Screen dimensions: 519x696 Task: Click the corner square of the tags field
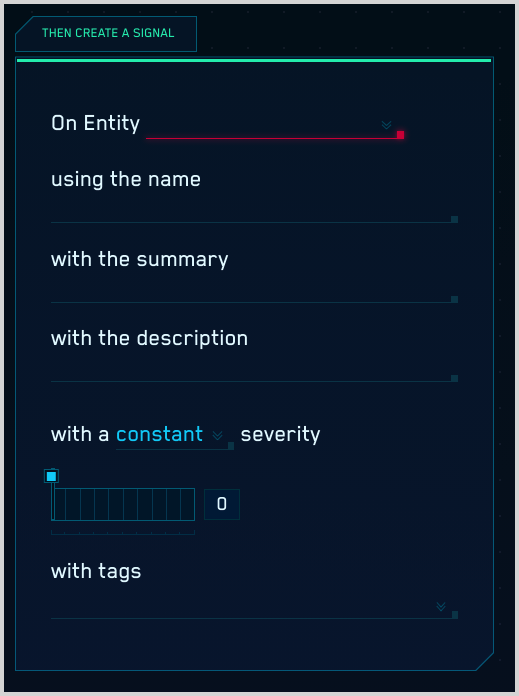(x=455, y=615)
